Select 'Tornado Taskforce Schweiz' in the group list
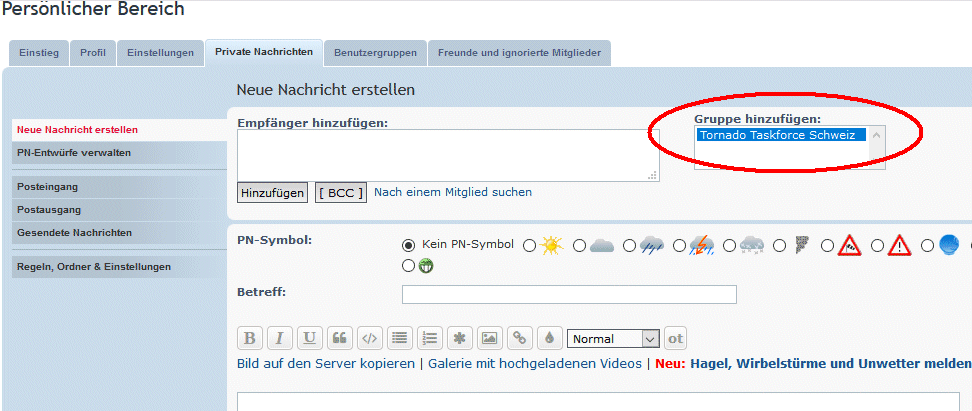Image resolution: width=972 pixels, height=411 pixels. point(780,135)
